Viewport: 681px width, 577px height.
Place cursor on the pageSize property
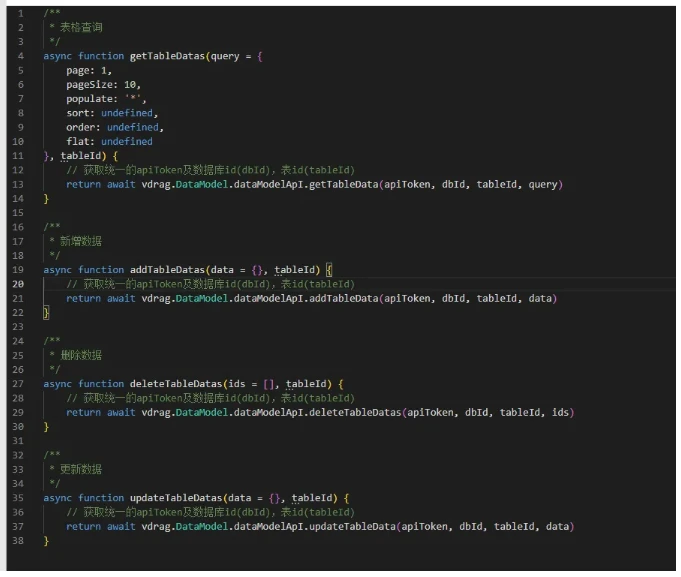click(x=90, y=85)
